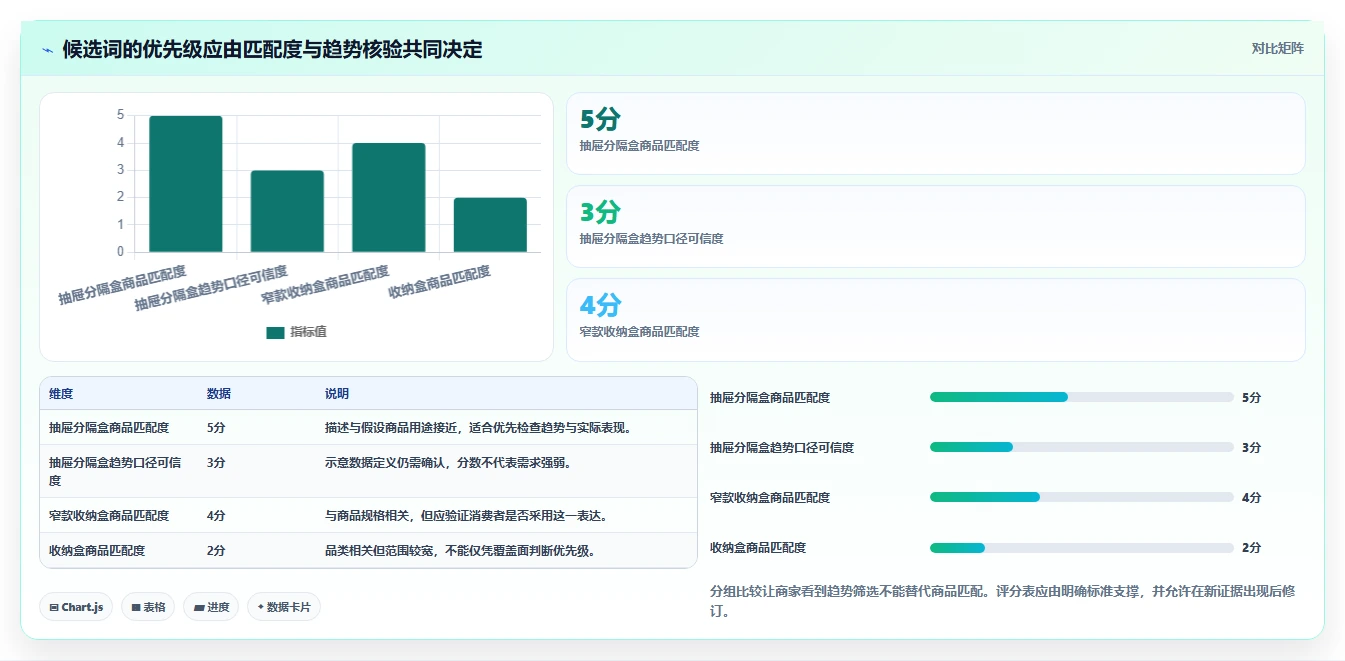Click the 数据卡片 tag chip
The height and width of the screenshot is (661, 1345).
coord(284,607)
